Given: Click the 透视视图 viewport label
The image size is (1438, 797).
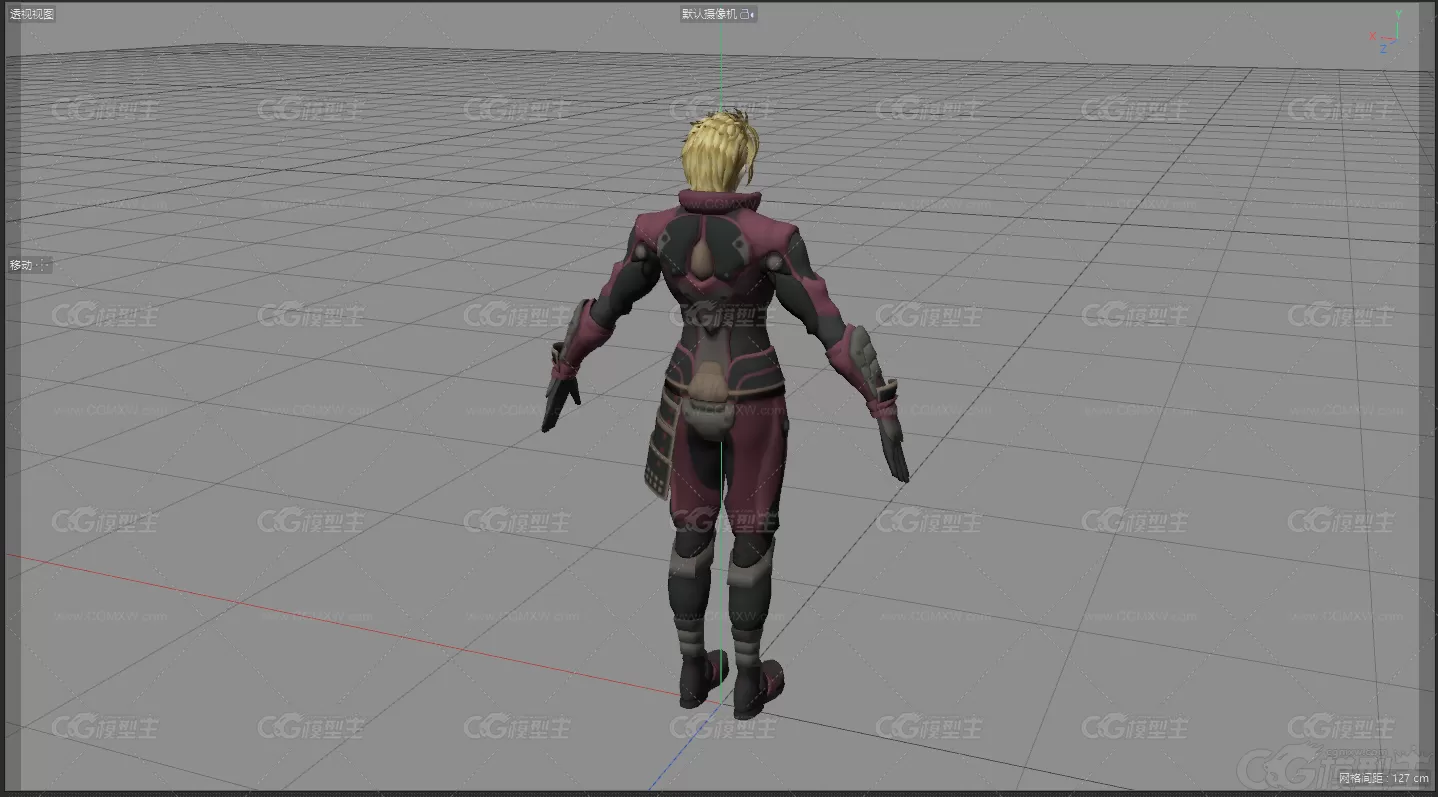Looking at the screenshot, I should [x=32, y=14].
